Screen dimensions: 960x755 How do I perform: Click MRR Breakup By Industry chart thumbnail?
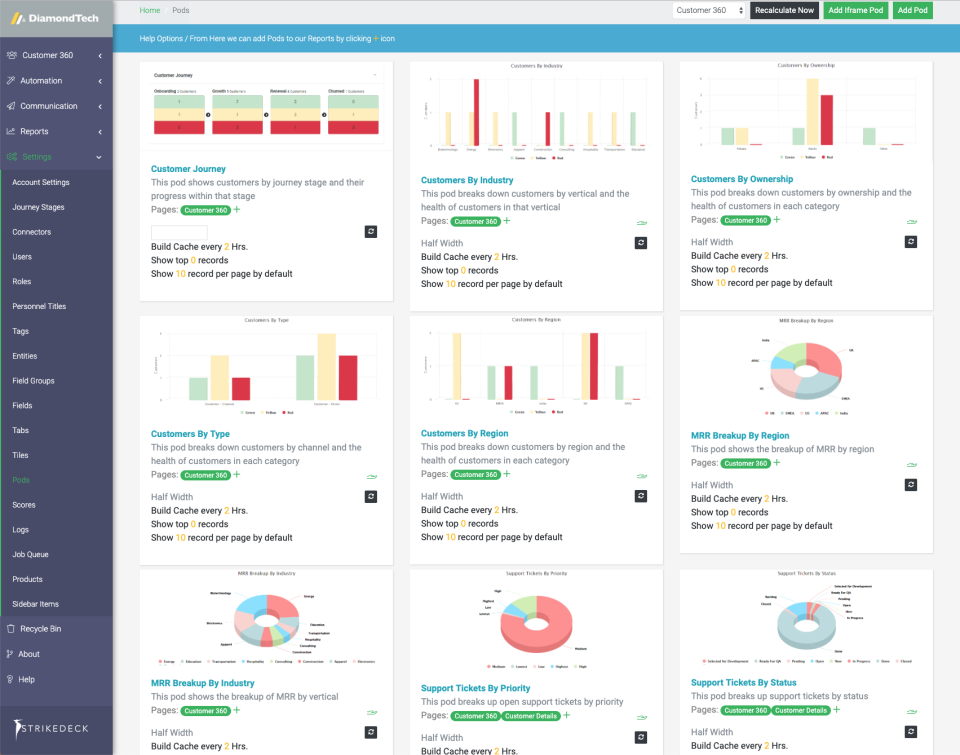[x=266, y=618]
